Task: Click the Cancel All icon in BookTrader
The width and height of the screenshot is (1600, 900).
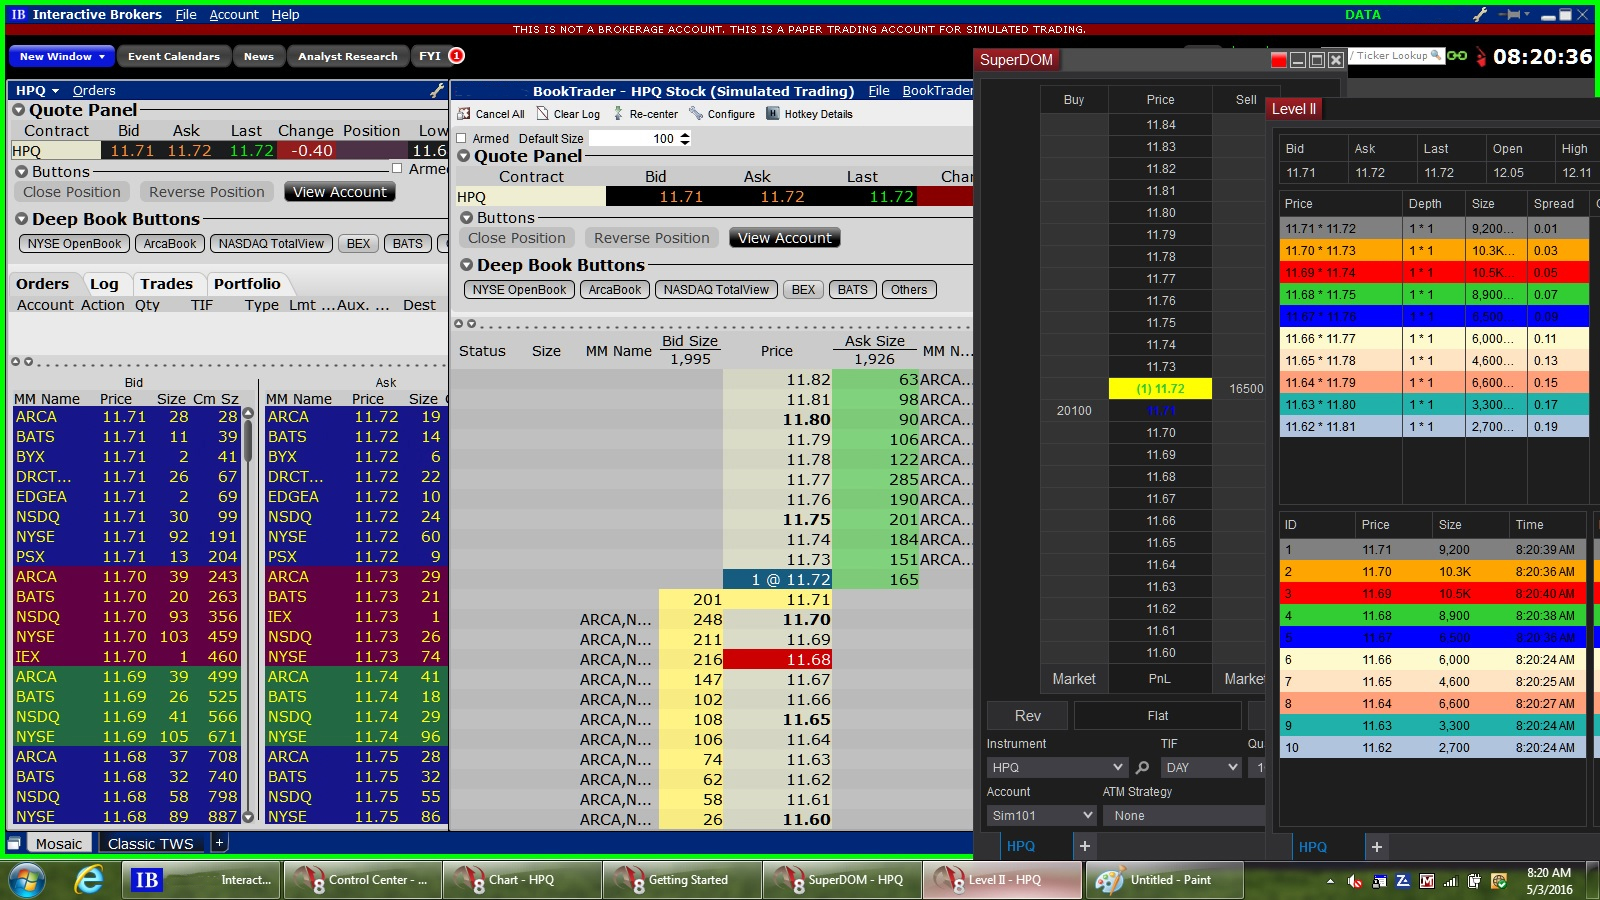Action: [464, 114]
